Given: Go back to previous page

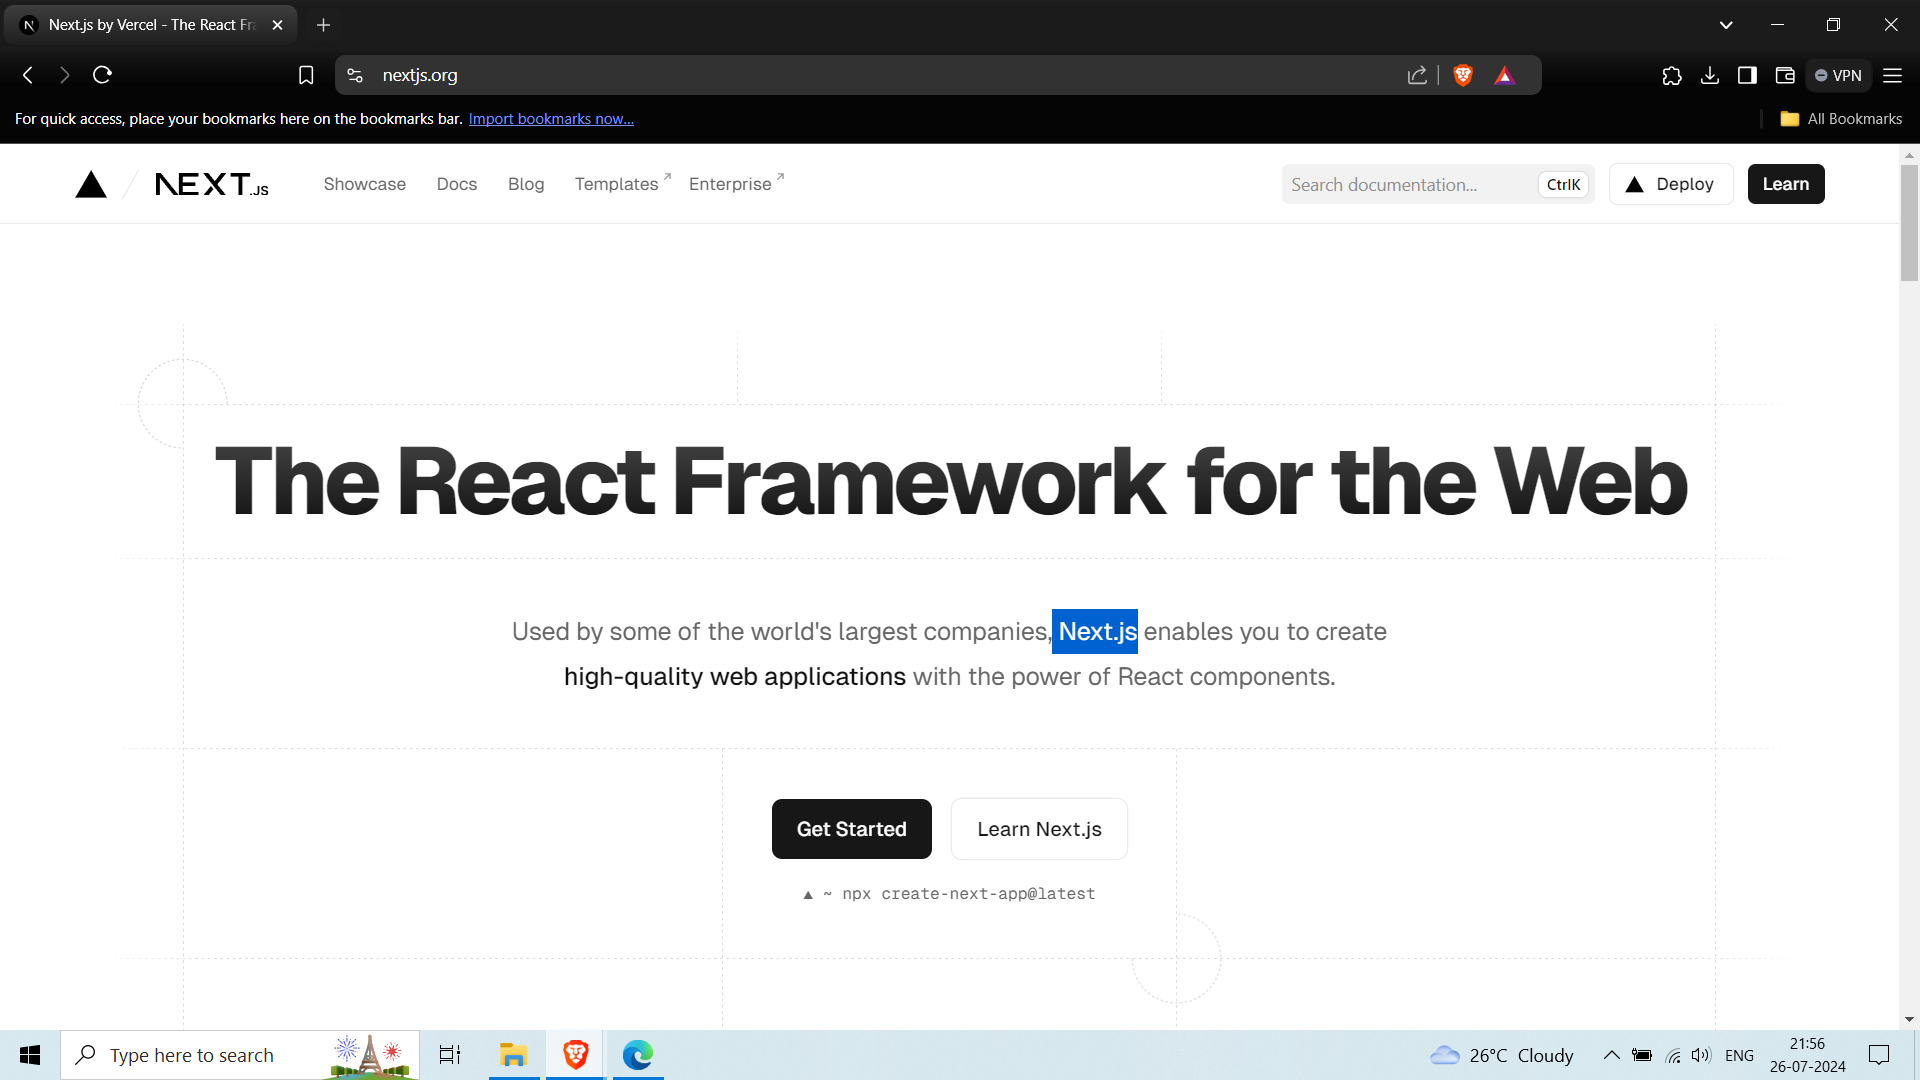Looking at the screenshot, I should 28,75.
